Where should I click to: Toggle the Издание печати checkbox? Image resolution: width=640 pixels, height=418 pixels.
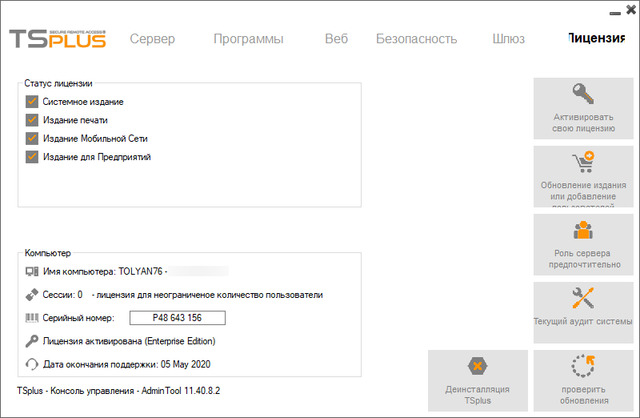point(30,120)
